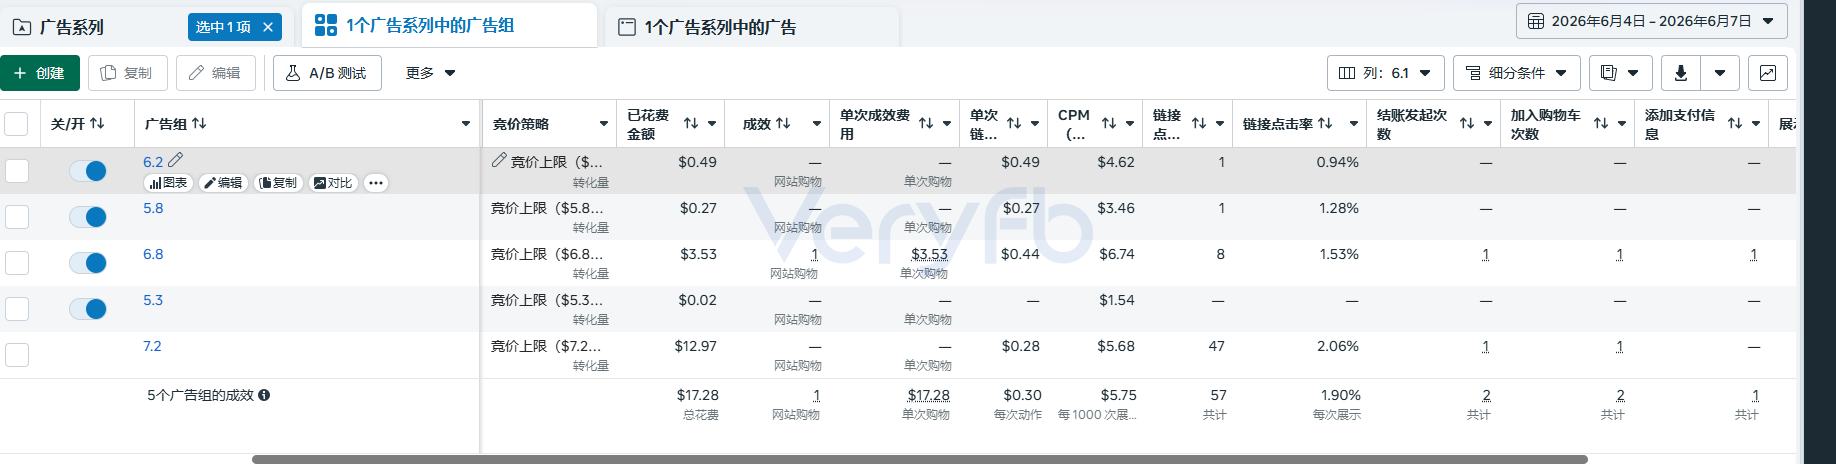The width and height of the screenshot is (1836, 464).
Task: Check the checkbox for ad set 6.2
Action: click(17, 171)
